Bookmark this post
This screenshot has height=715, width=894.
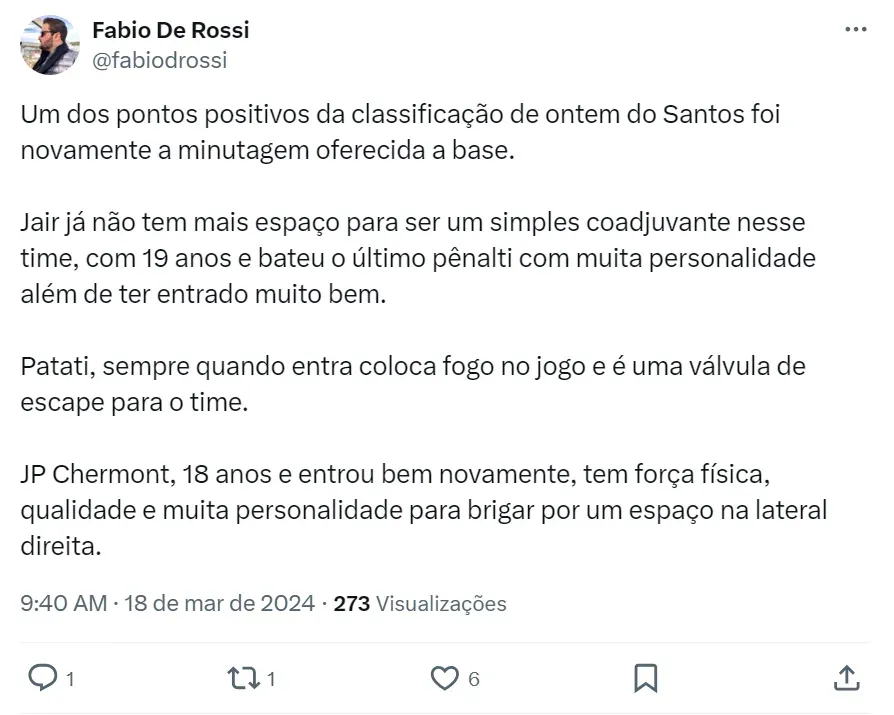(x=645, y=678)
